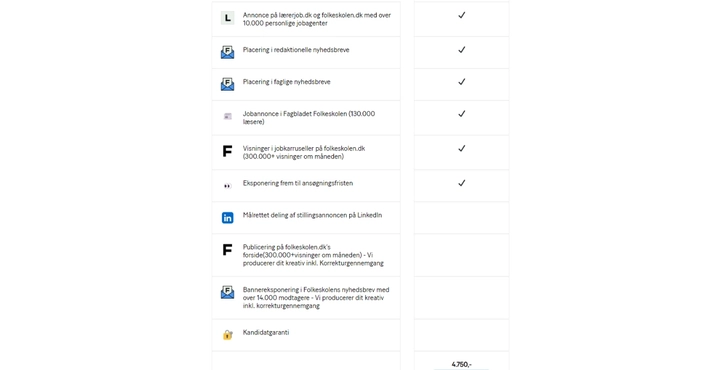
Task: Select Målrettet deling på LinkedIn text
Action: pyautogui.click(x=312, y=215)
